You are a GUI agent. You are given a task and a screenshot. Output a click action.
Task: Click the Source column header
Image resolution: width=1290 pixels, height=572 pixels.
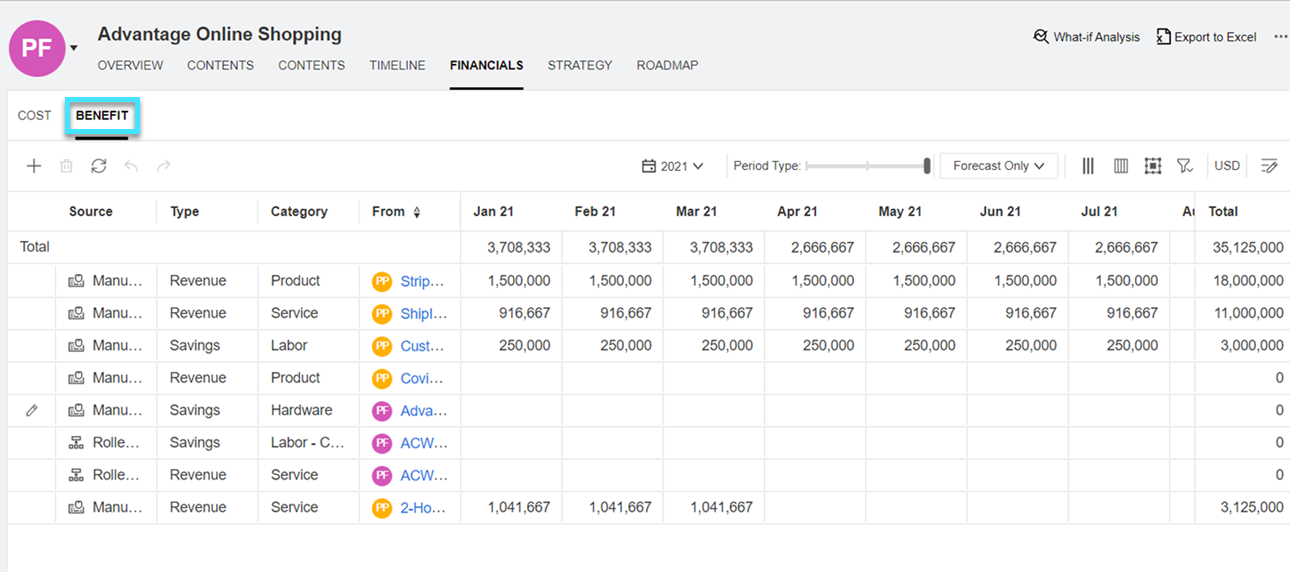(x=91, y=212)
